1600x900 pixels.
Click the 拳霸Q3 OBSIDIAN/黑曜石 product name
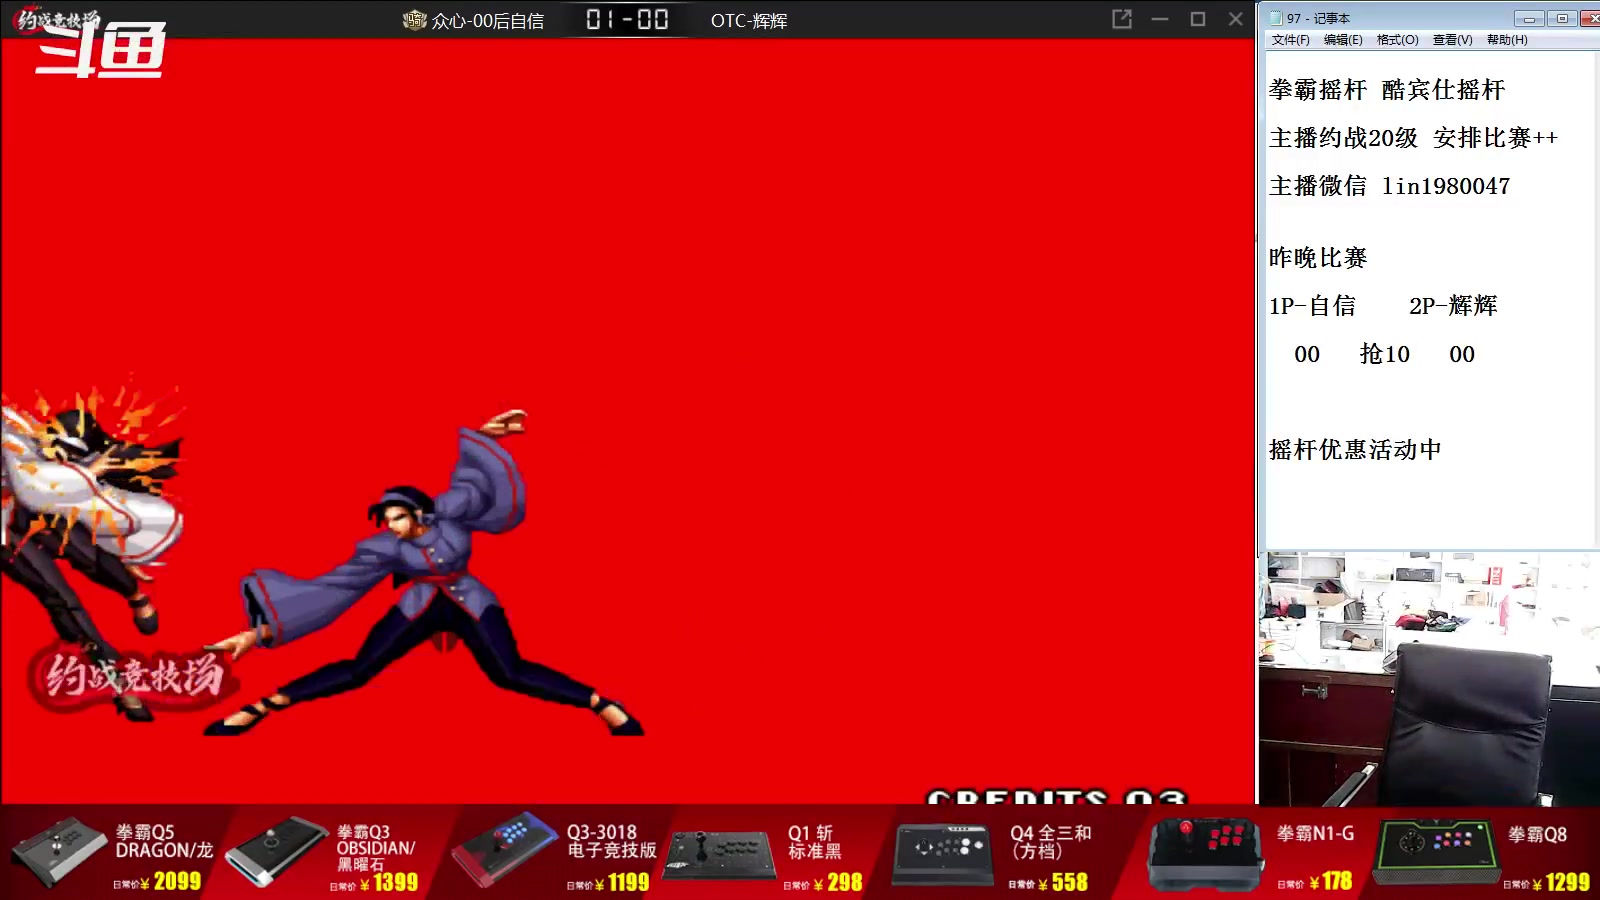point(375,848)
